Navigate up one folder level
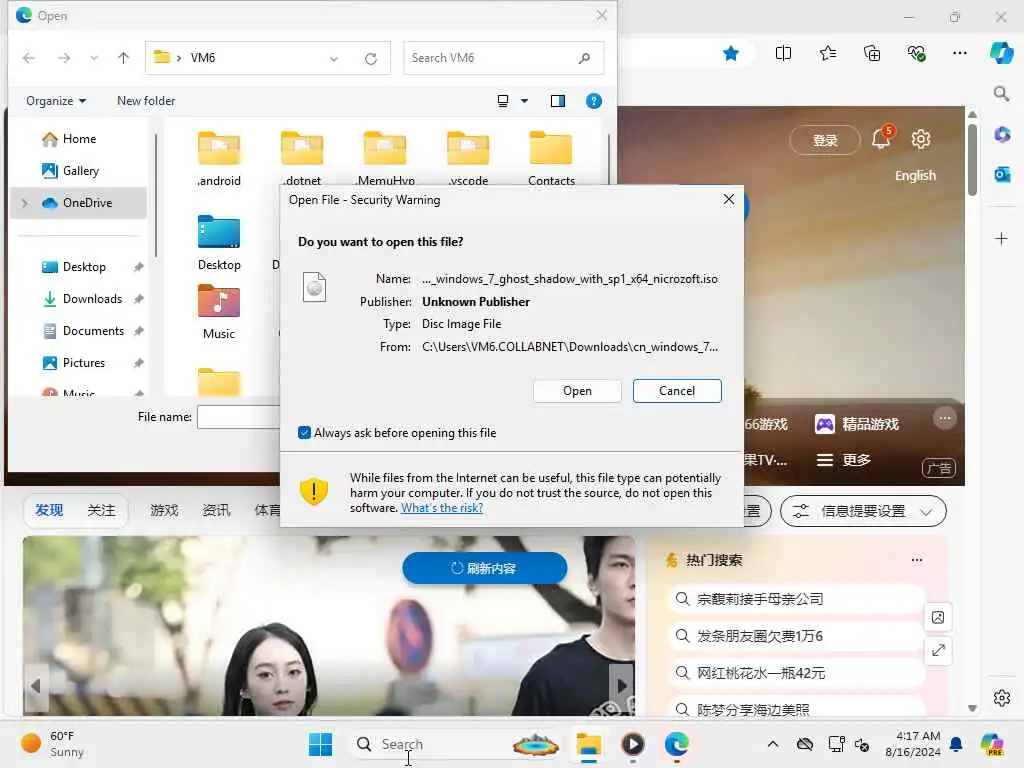 pos(123,58)
